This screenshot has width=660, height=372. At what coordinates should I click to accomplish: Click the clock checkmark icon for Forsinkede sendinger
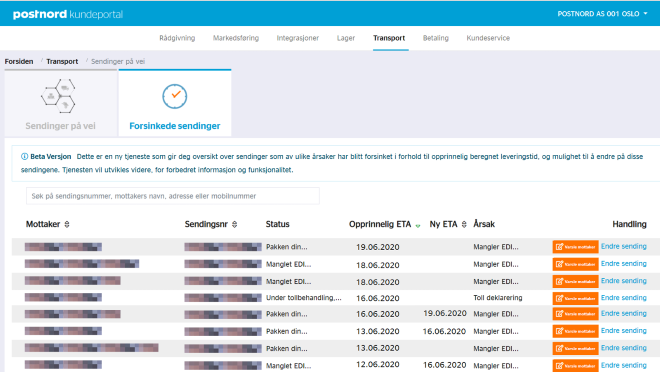(175, 96)
